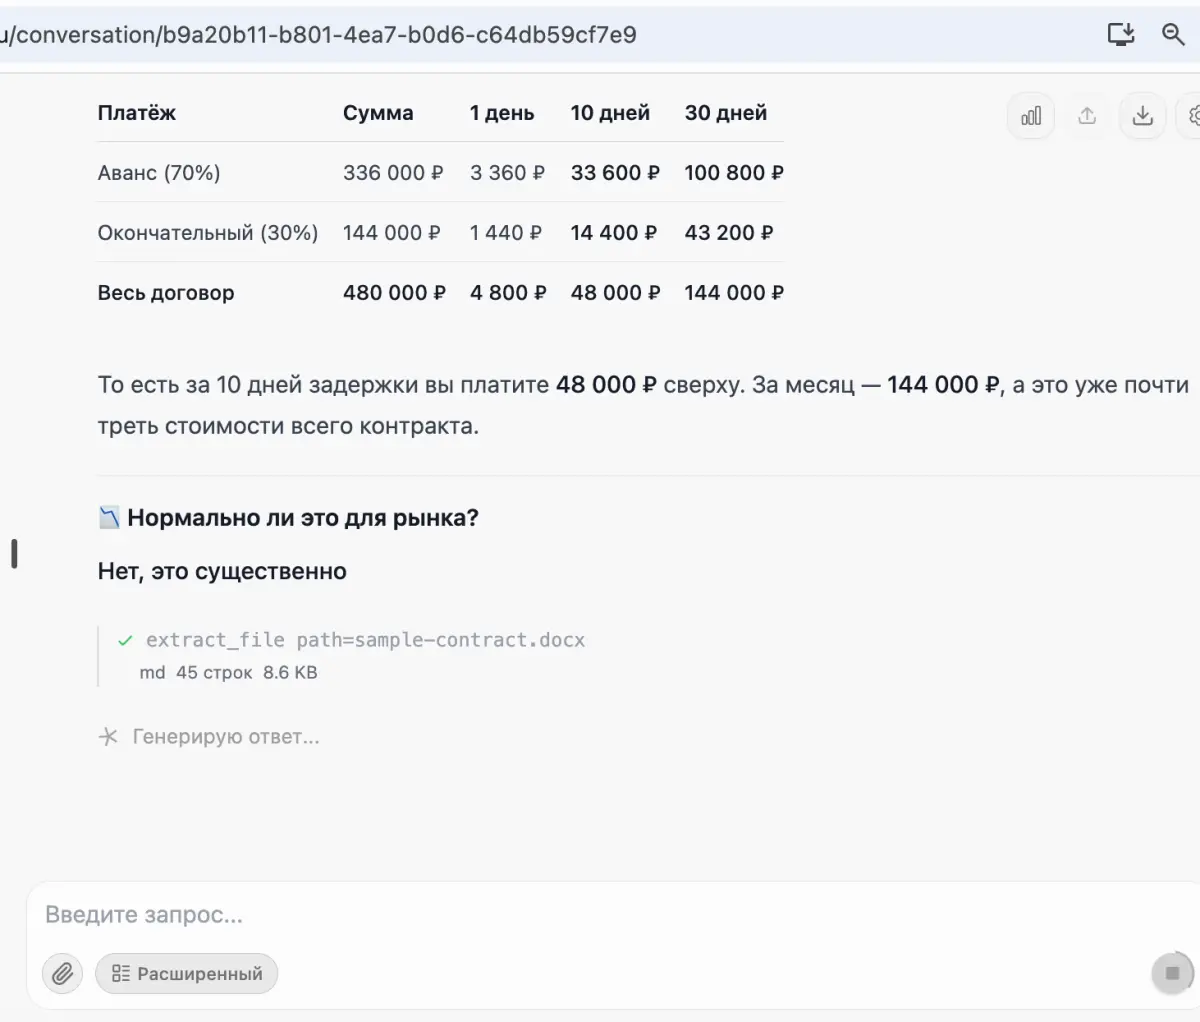The width and height of the screenshot is (1200, 1022).
Task: Click the 336 000 ₽ cell
Action: [393, 173]
